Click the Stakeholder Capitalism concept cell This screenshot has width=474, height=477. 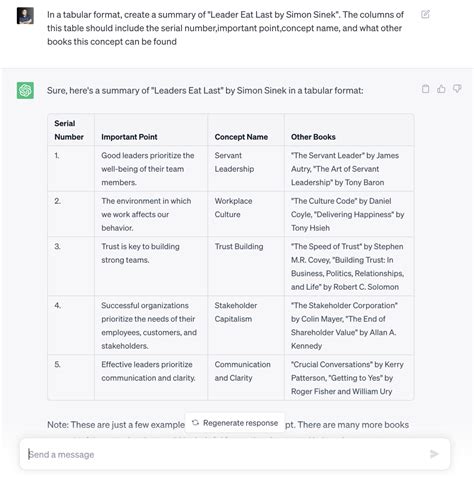coord(246,325)
